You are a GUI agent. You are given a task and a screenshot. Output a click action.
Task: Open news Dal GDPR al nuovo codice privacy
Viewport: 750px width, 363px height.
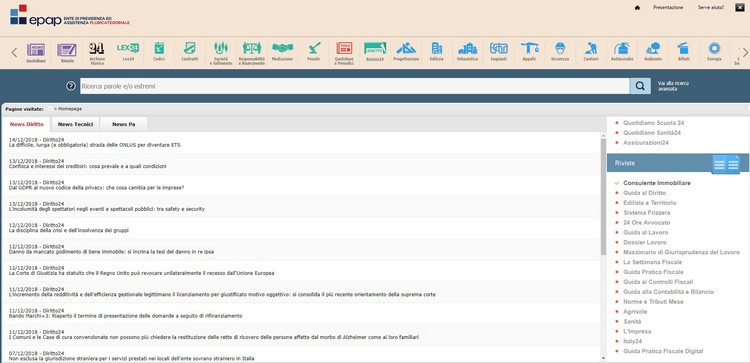pyautogui.click(x=96, y=188)
